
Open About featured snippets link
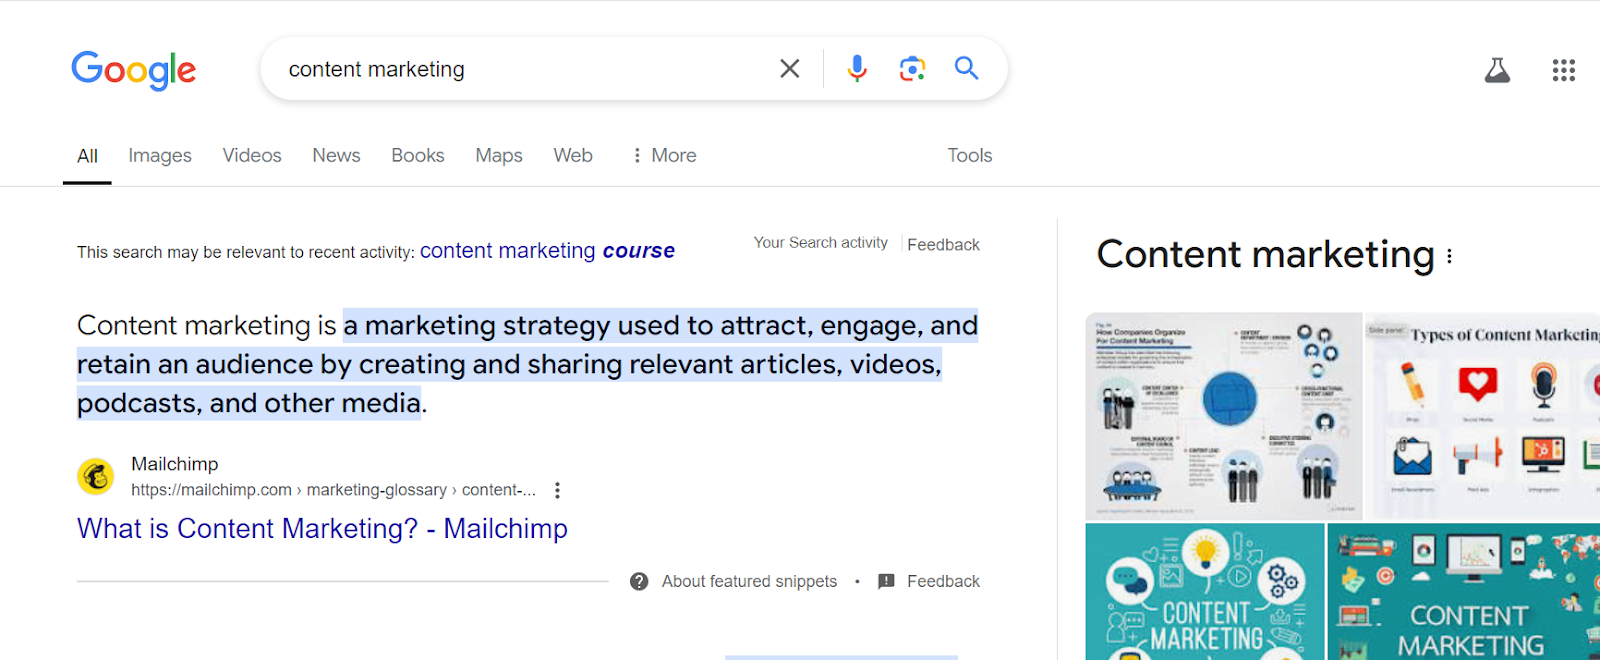tap(749, 581)
